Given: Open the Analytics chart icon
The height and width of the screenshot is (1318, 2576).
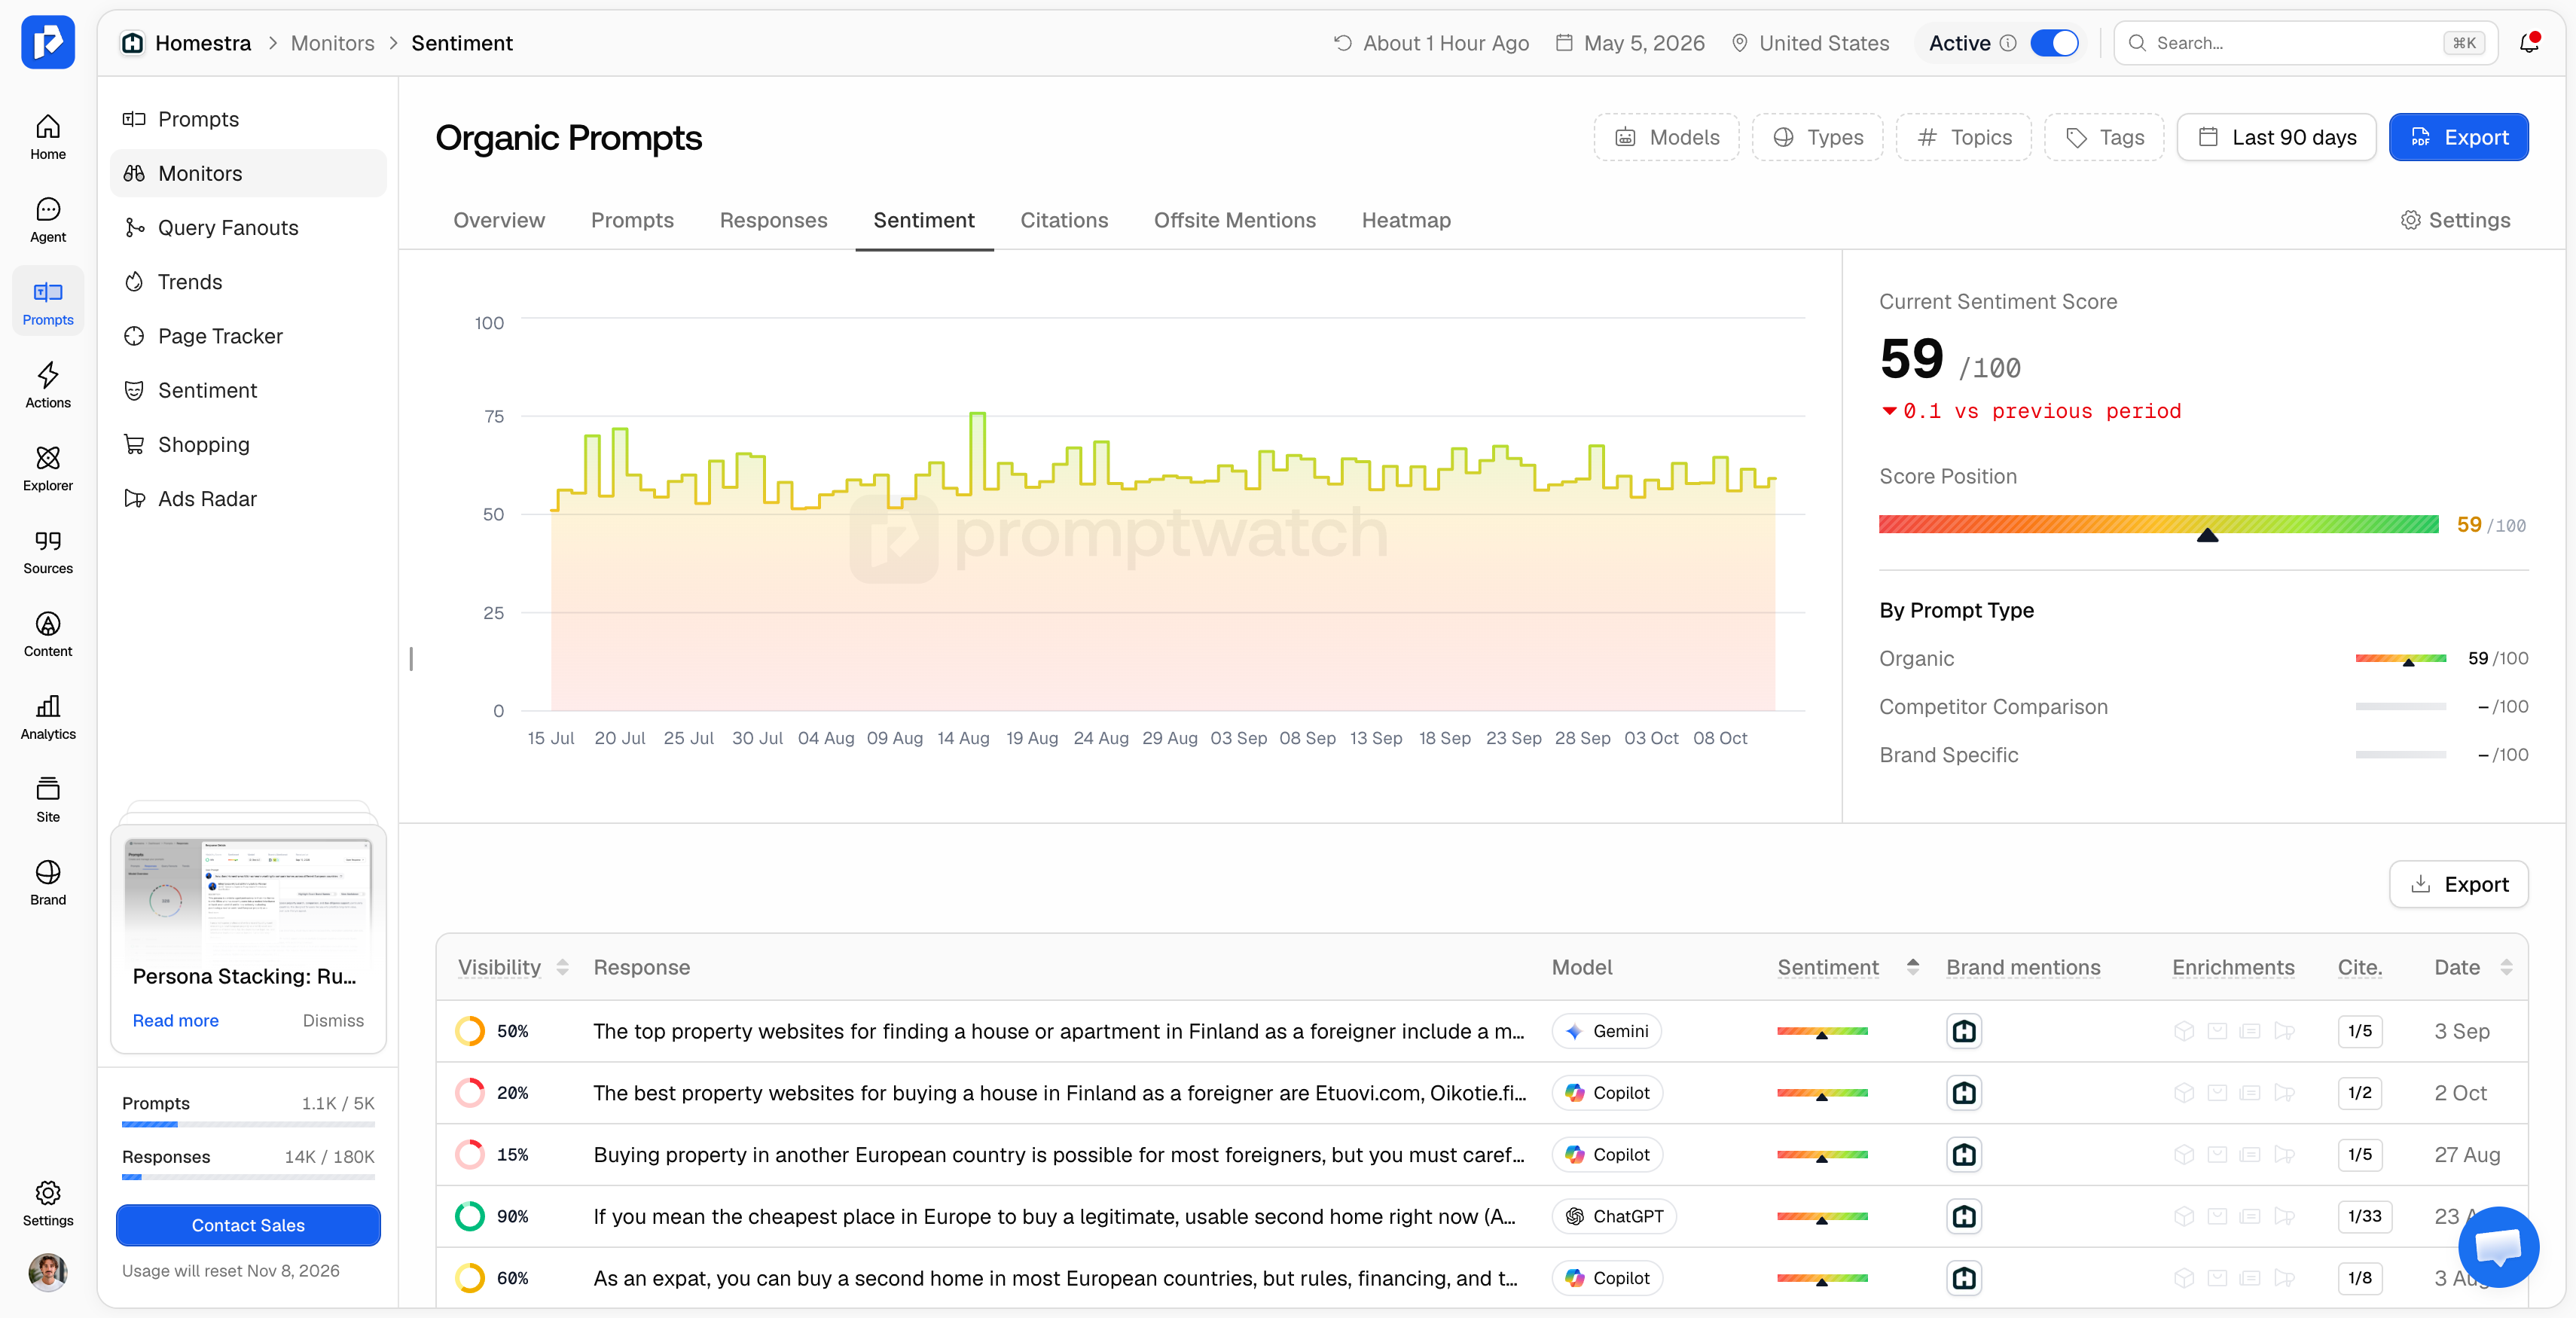Looking at the screenshot, I should 48,718.
